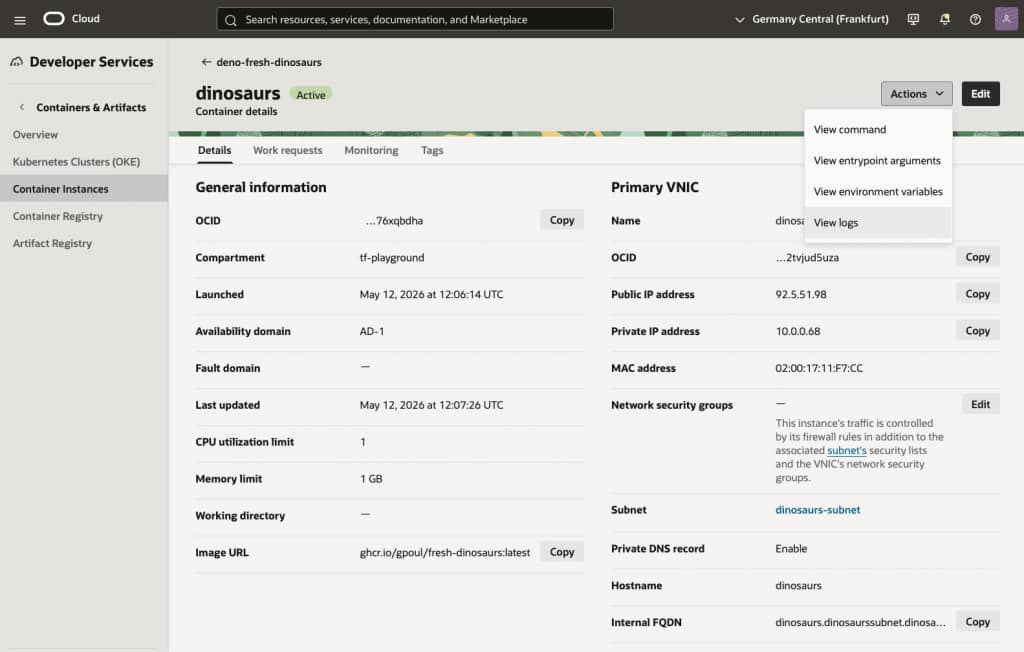
Task: Click the back chevron beside Containers & Artifacts
Action: (22, 107)
